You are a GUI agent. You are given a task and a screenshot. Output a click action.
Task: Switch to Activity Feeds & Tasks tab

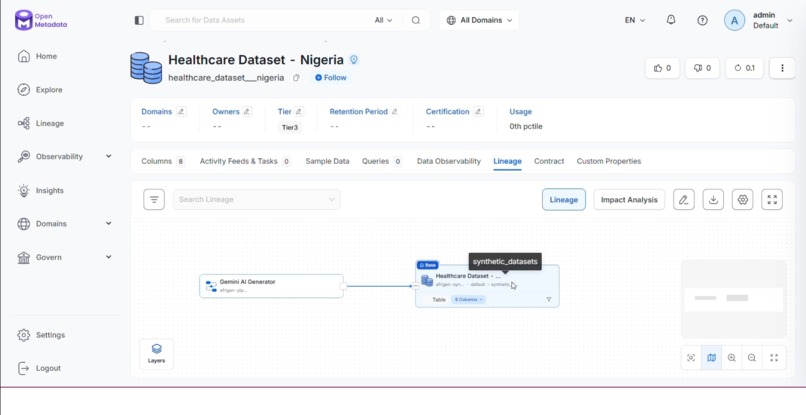tap(245, 161)
